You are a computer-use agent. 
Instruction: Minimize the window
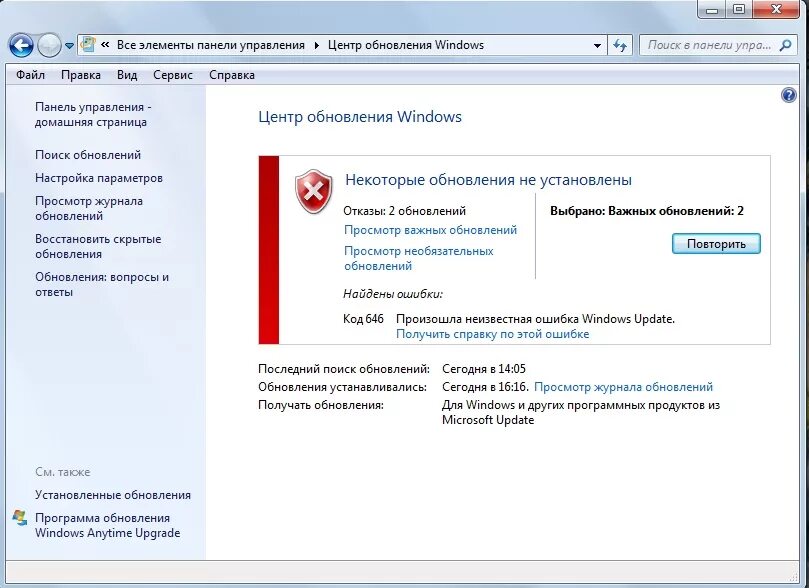(713, 9)
